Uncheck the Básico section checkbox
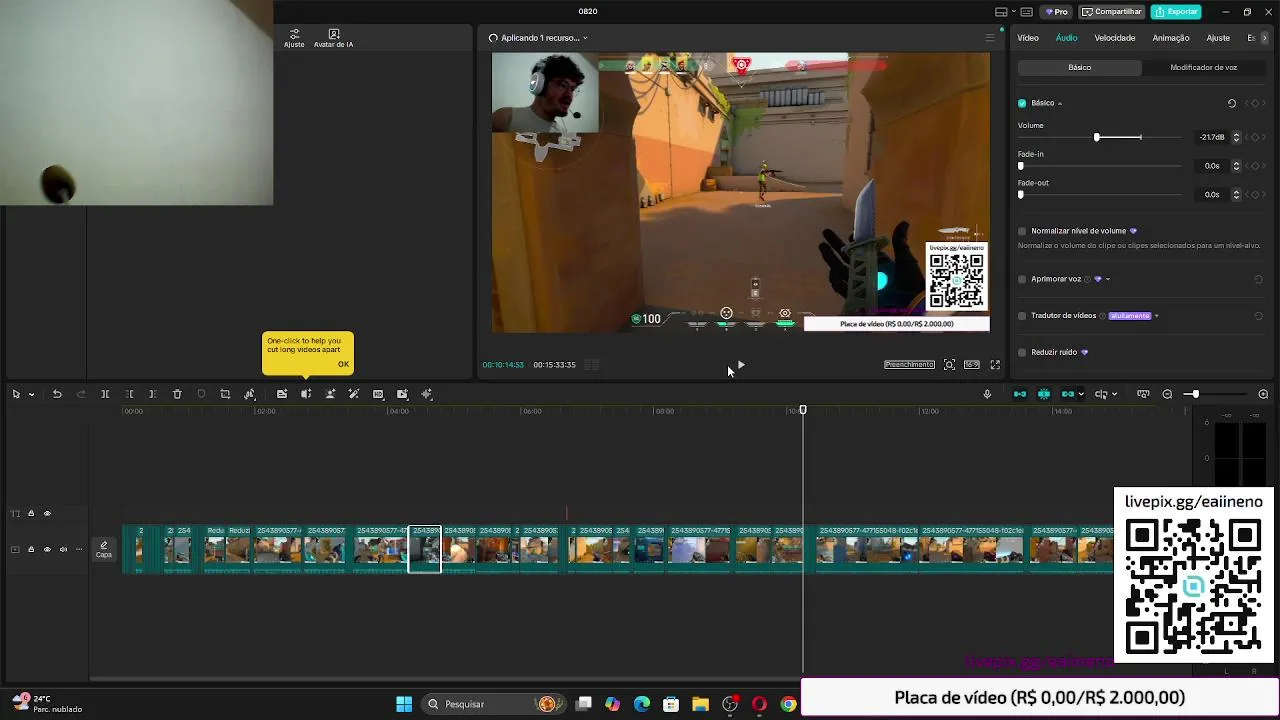 point(1022,103)
